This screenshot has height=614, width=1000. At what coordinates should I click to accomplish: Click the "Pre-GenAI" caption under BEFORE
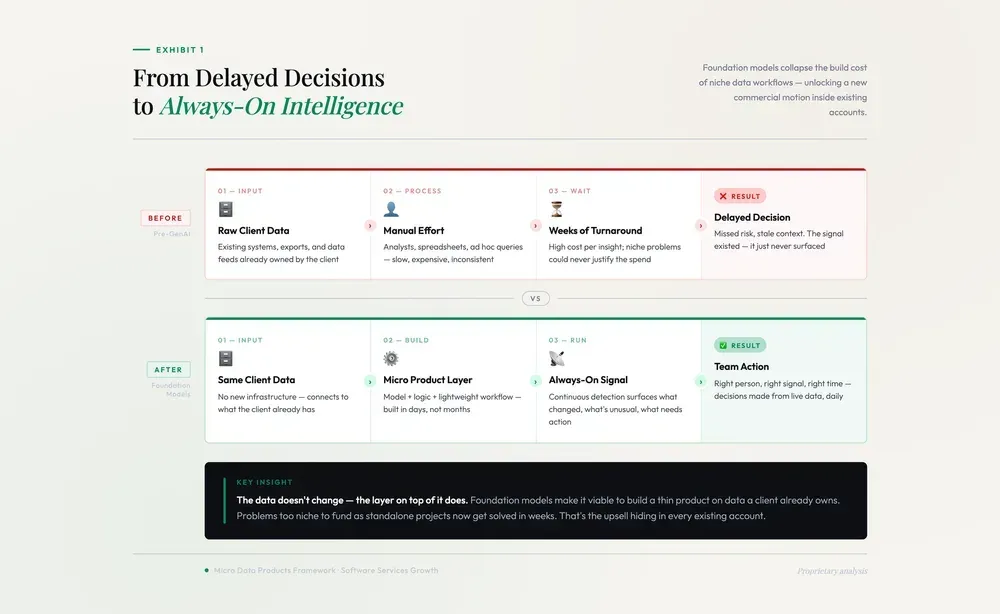[172, 234]
